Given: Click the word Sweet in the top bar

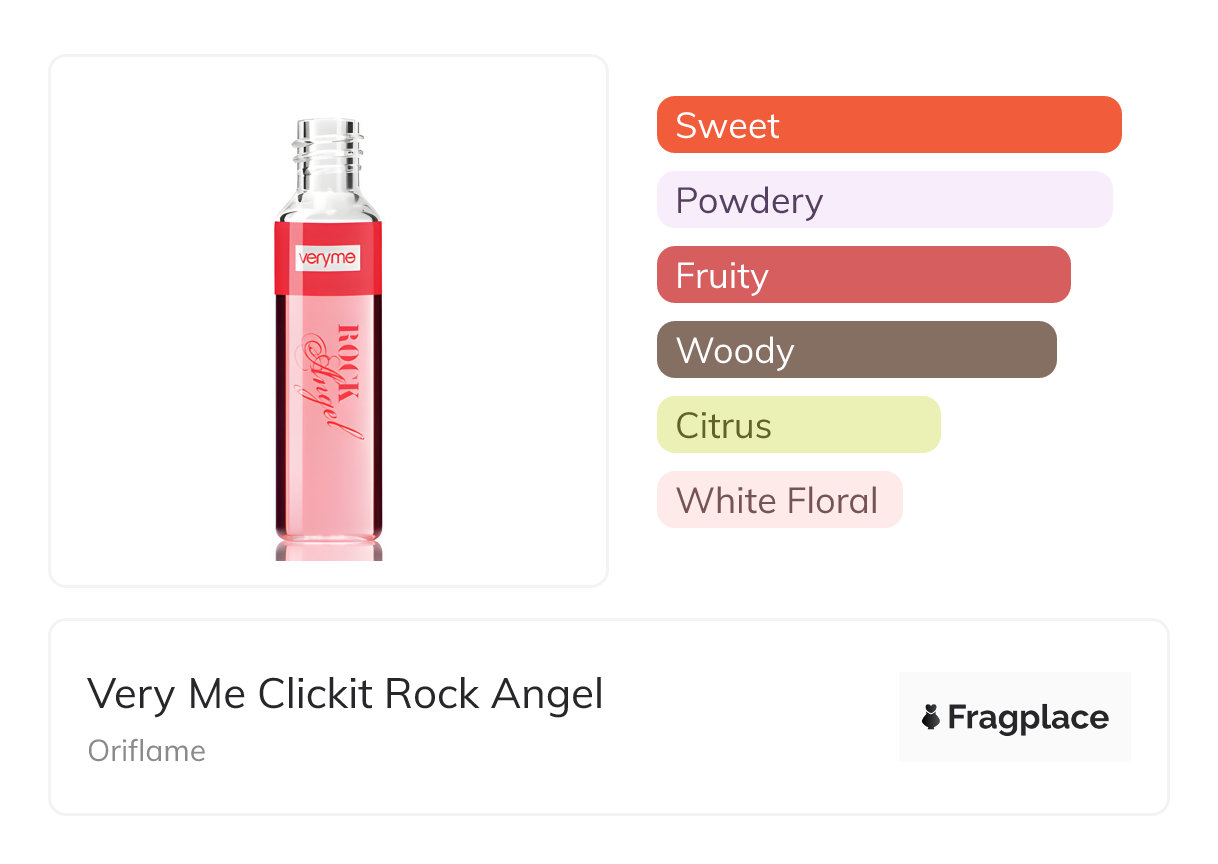Looking at the screenshot, I should (727, 125).
